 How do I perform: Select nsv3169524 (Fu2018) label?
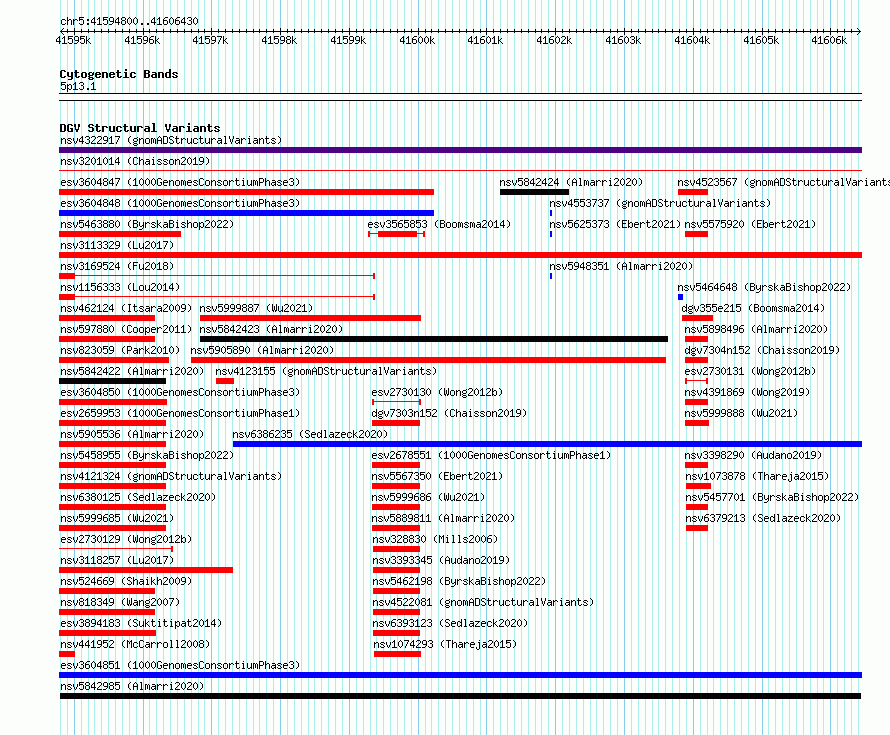click(x=117, y=266)
